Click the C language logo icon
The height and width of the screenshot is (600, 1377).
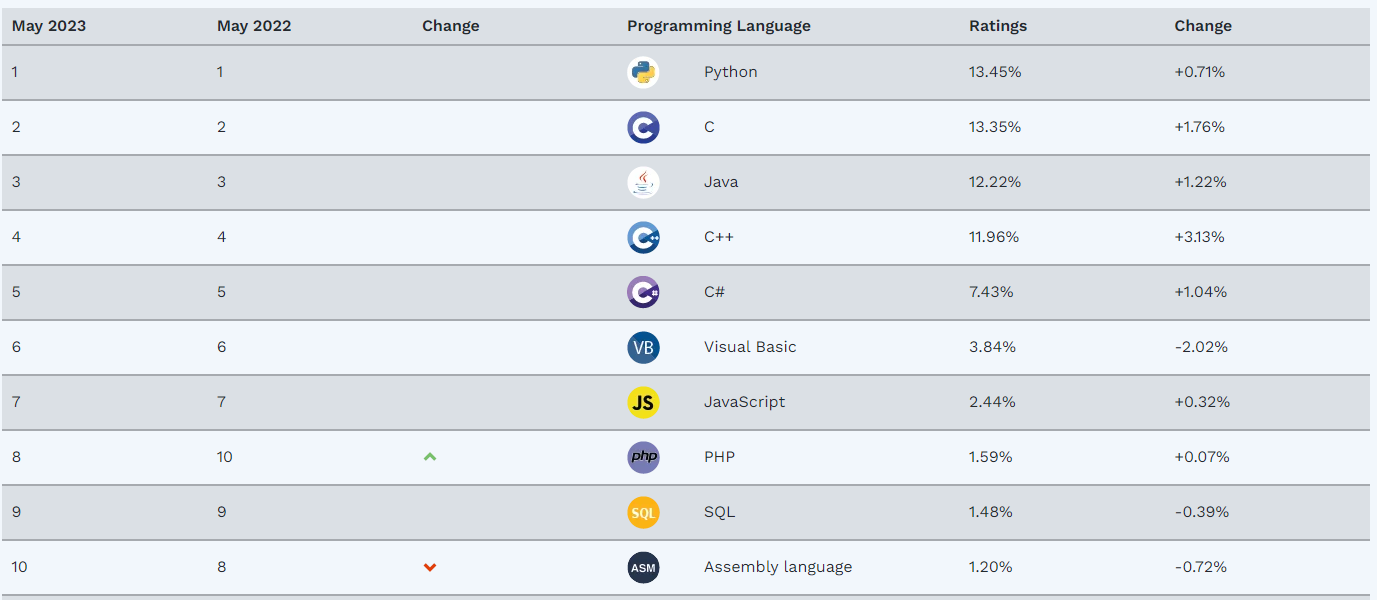[x=643, y=127]
